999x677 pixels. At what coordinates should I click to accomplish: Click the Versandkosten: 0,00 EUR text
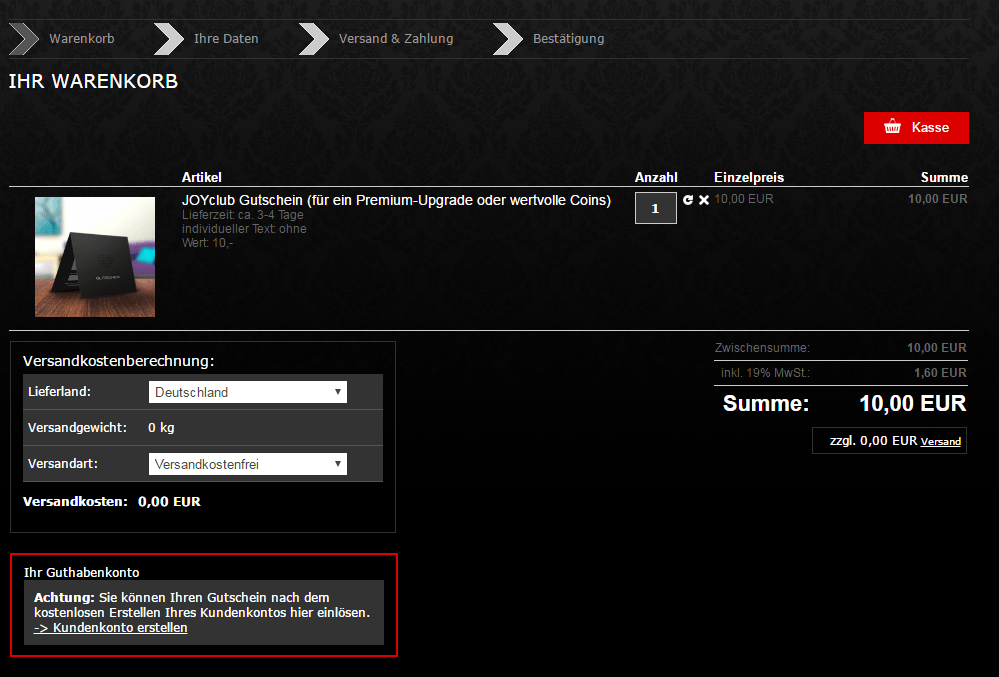[x=111, y=502]
